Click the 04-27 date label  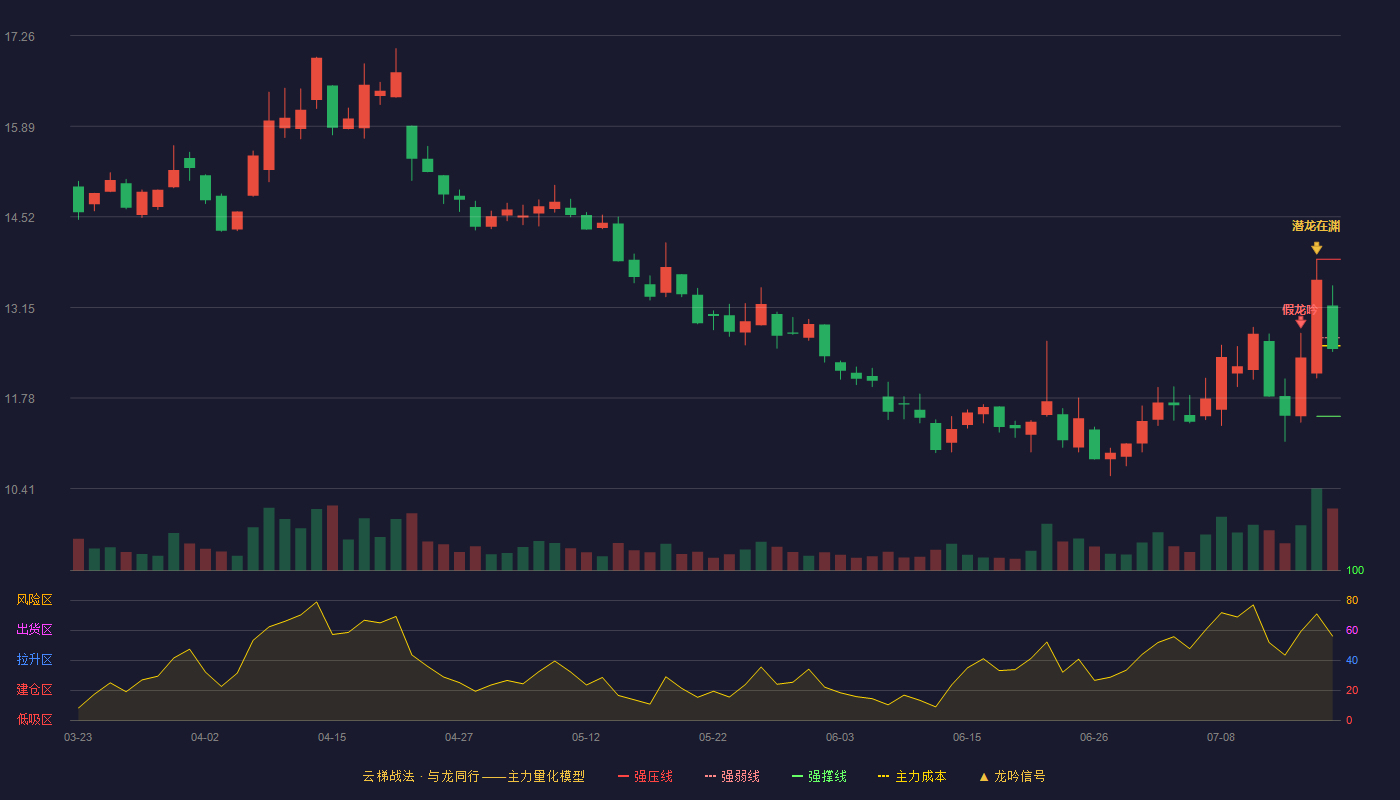tap(459, 737)
